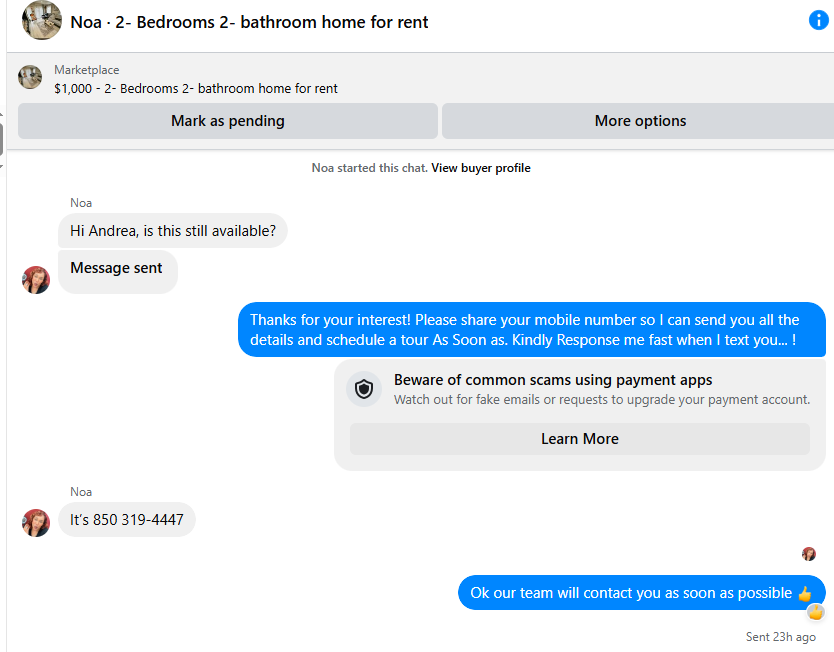
Task: Click Noa's avatar beside Message sent
Action: pos(36,280)
